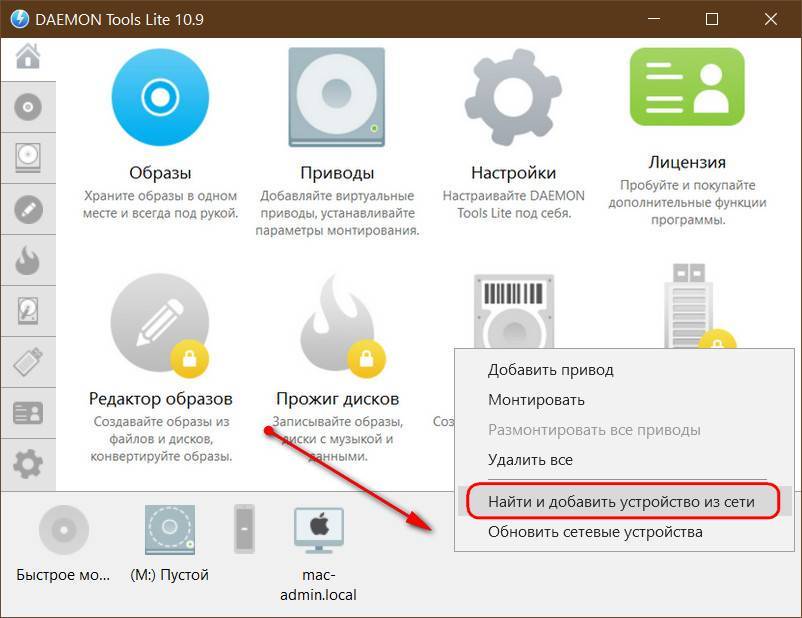802x618 pixels.
Task: Click the Образы heading text
Action: click(160, 173)
